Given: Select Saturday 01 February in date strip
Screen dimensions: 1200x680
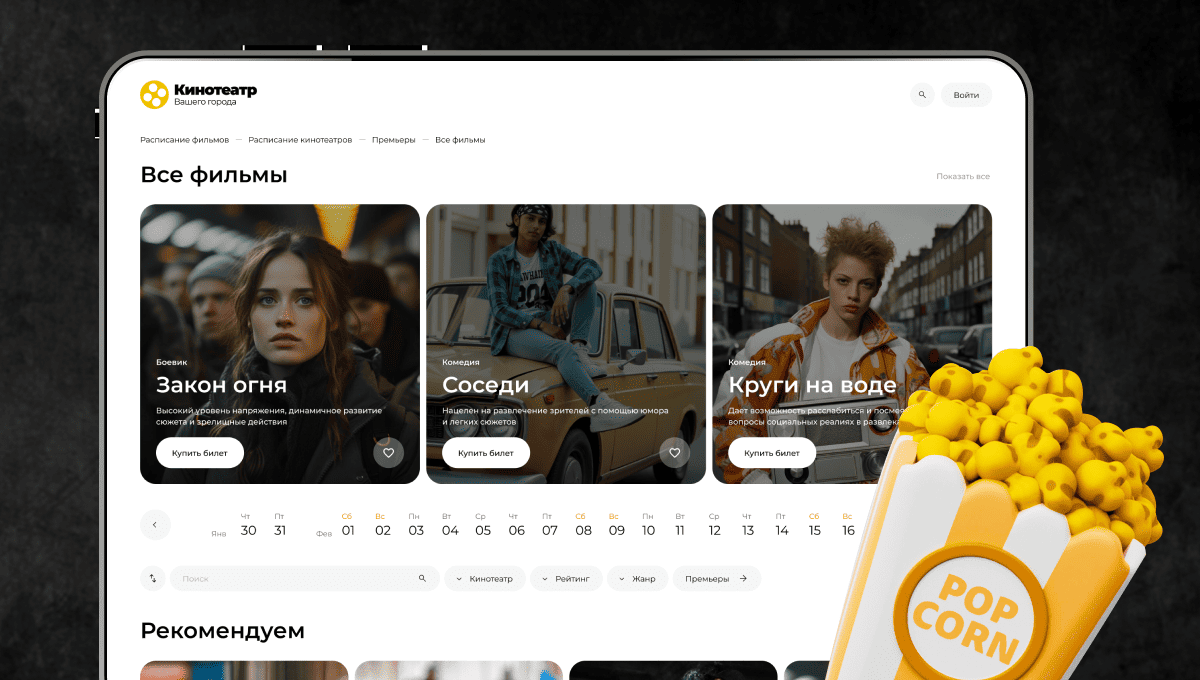Looking at the screenshot, I should pyautogui.click(x=348, y=525).
